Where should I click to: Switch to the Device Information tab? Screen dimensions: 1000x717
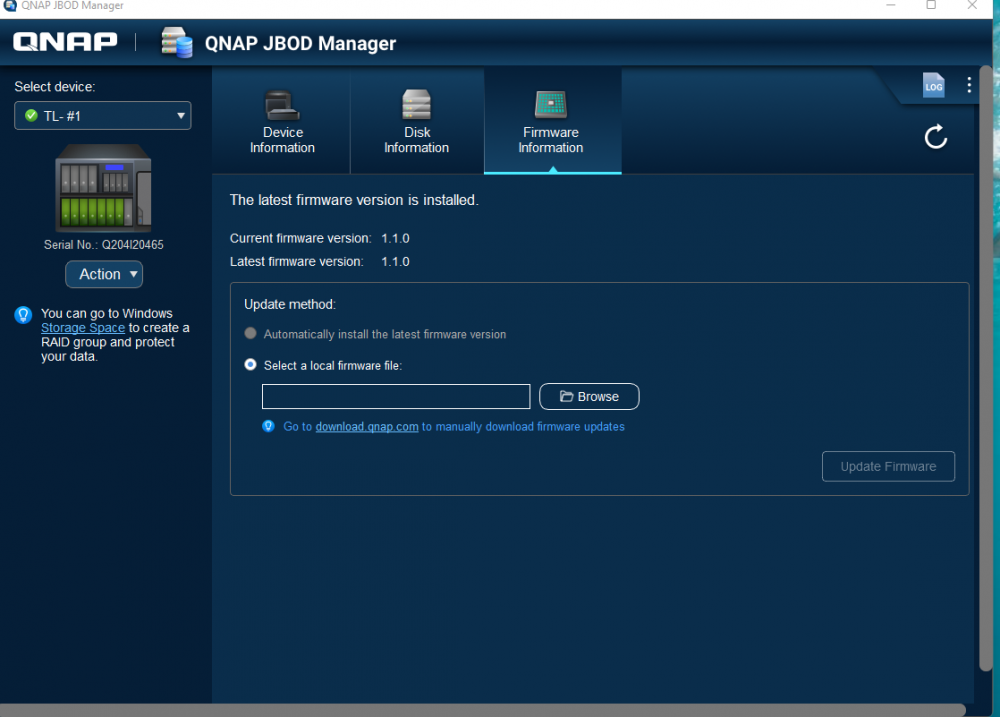click(282, 121)
